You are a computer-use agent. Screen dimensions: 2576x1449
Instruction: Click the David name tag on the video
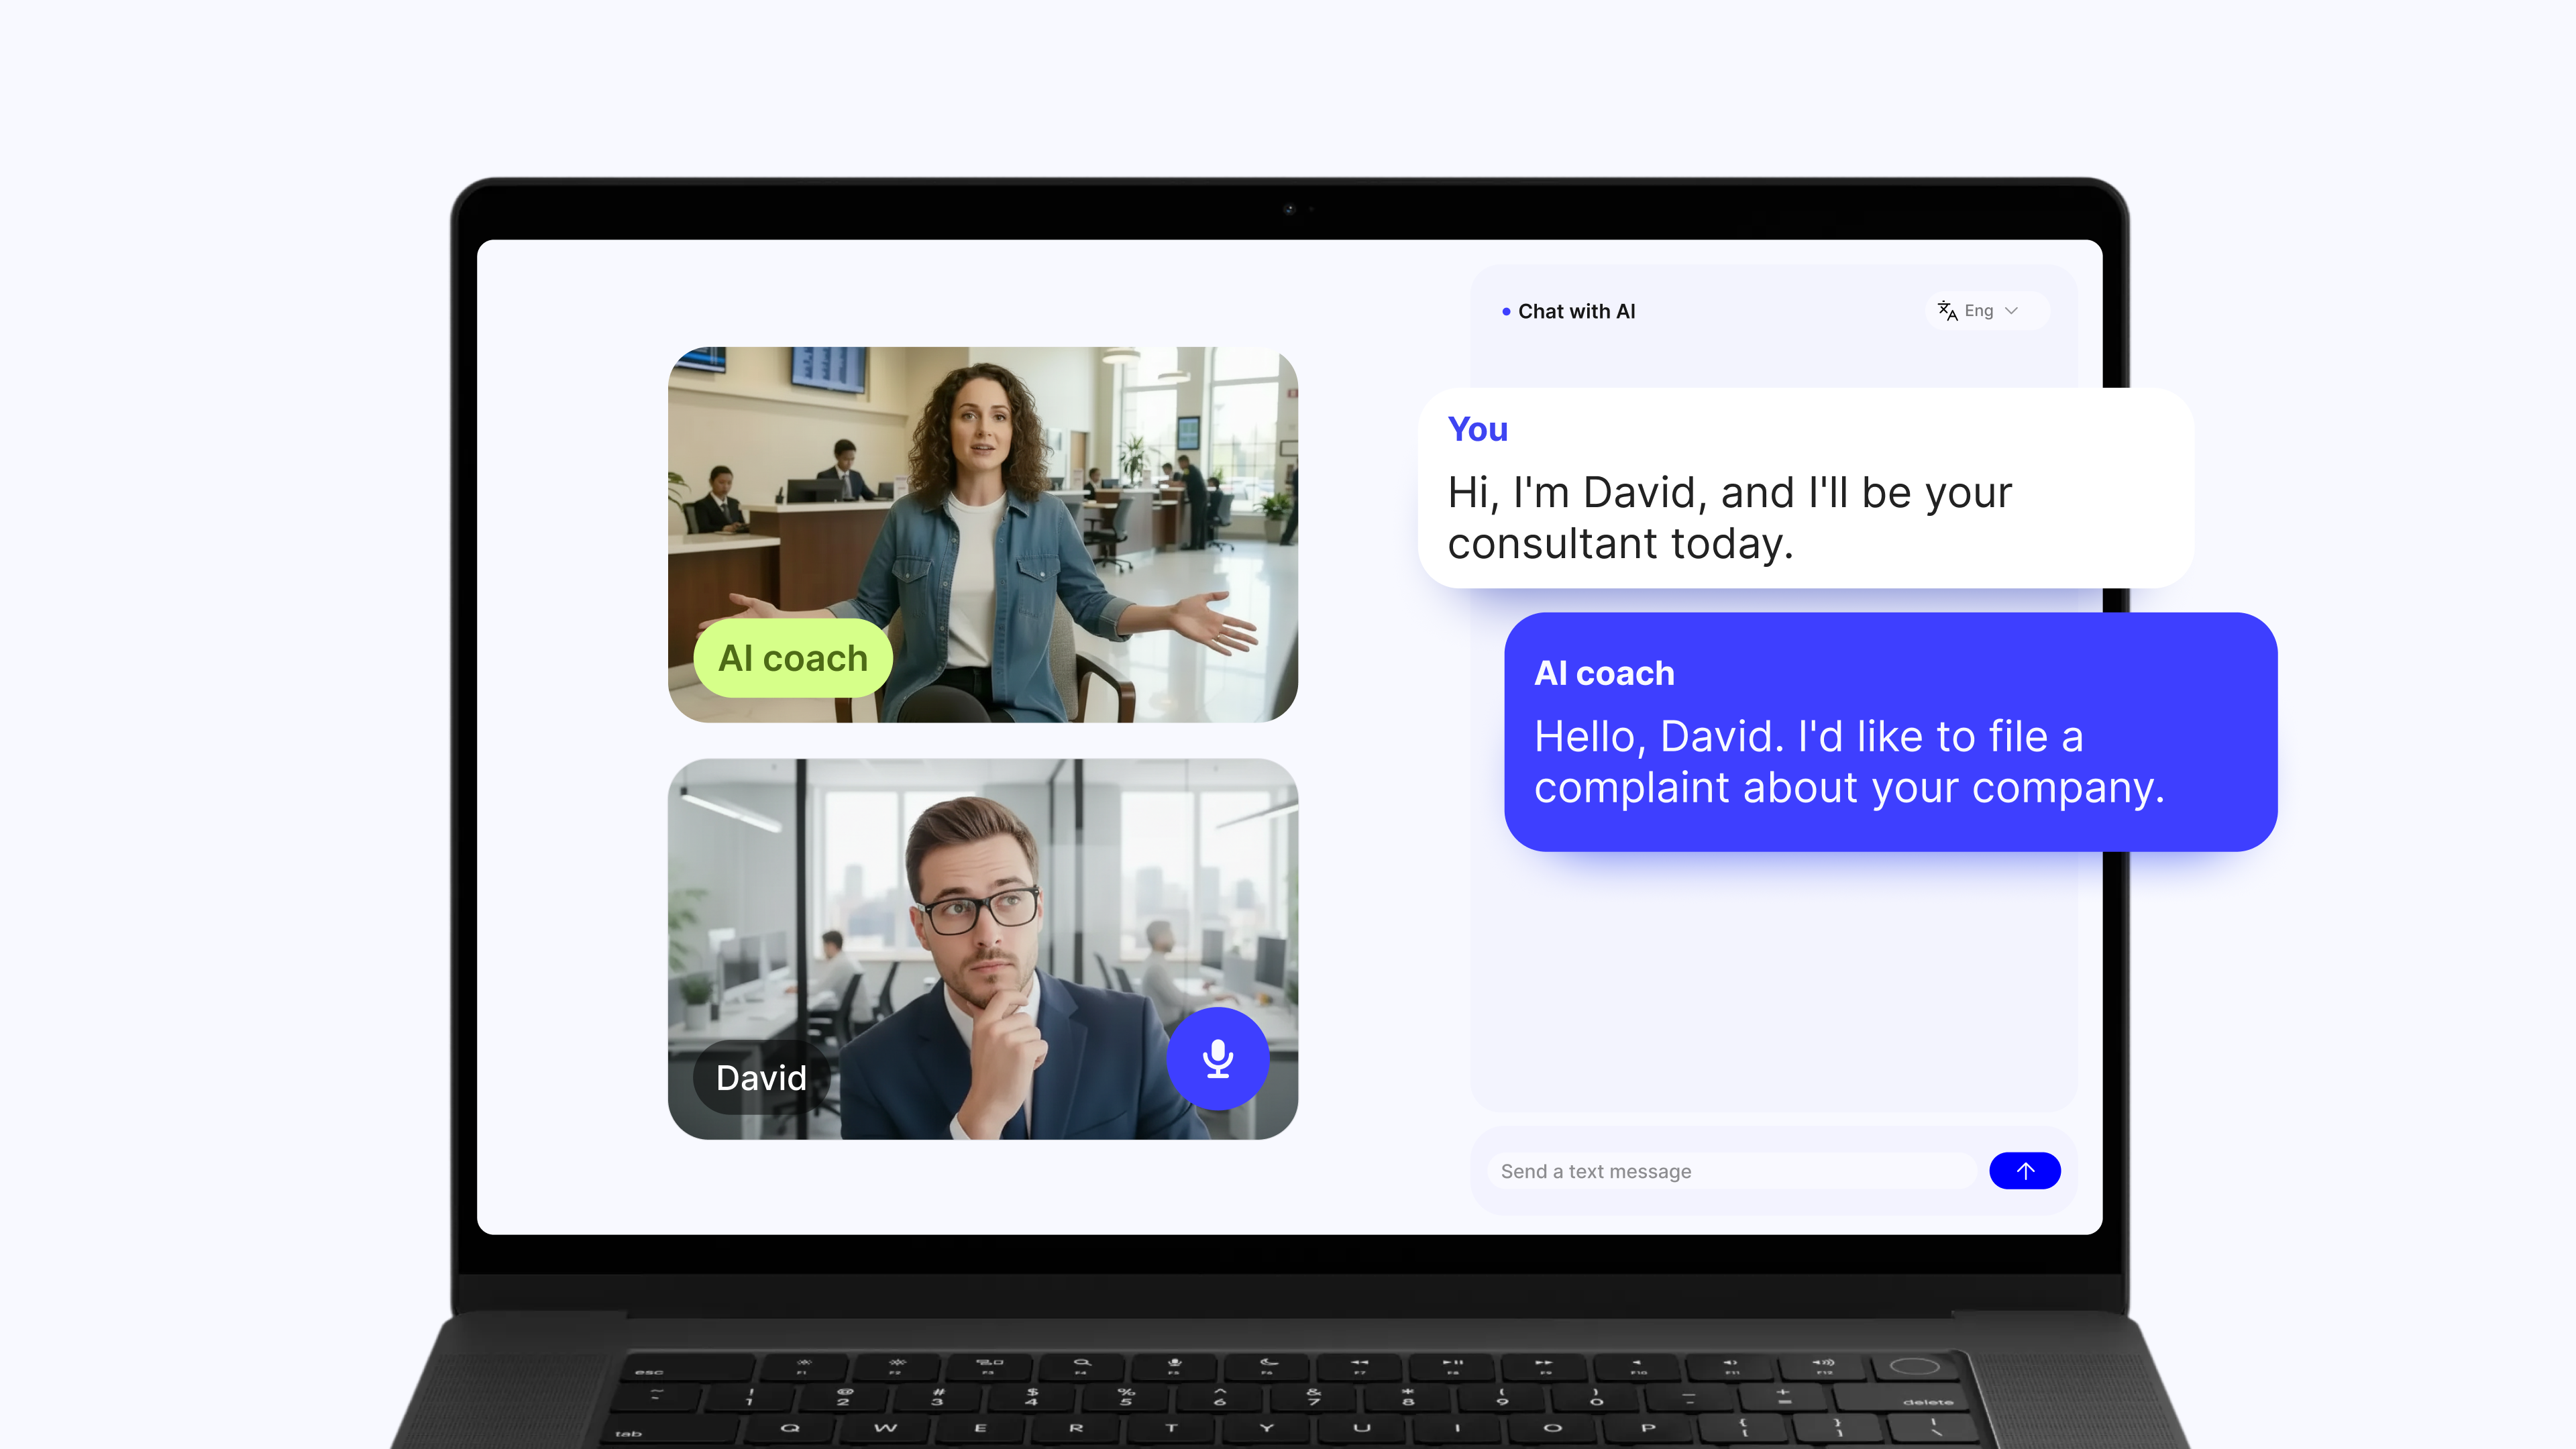click(x=761, y=1078)
